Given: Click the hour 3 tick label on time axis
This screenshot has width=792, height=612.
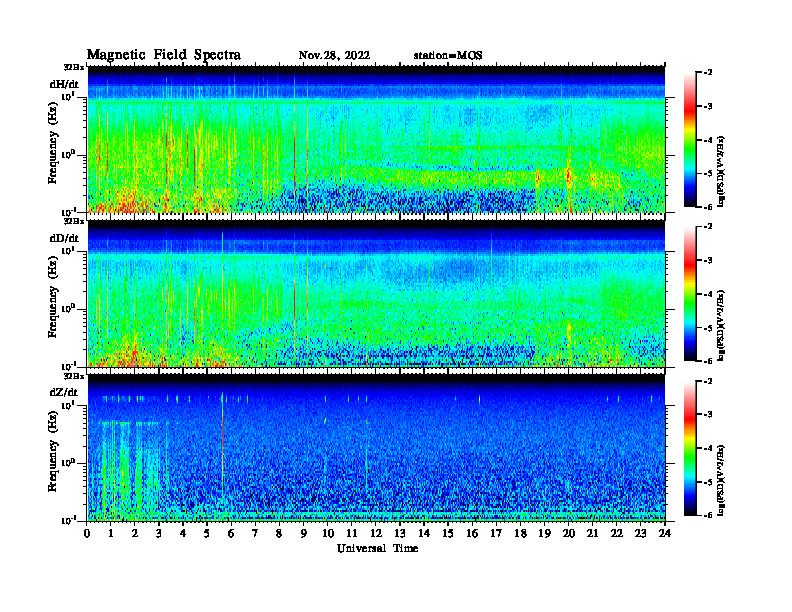Looking at the screenshot, I should (x=159, y=534).
